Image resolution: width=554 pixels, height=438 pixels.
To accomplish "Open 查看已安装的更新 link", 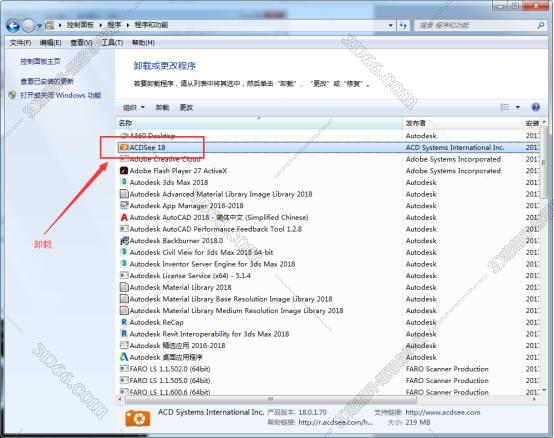I will (47, 81).
